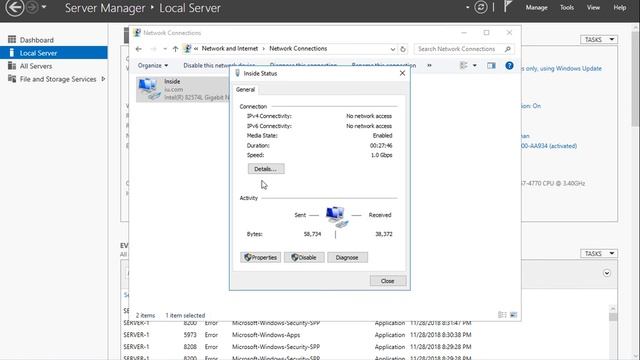The height and width of the screenshot is (360, 640).
Task: Click Network and Internet breadcrumb
Action: click(230, 49)
